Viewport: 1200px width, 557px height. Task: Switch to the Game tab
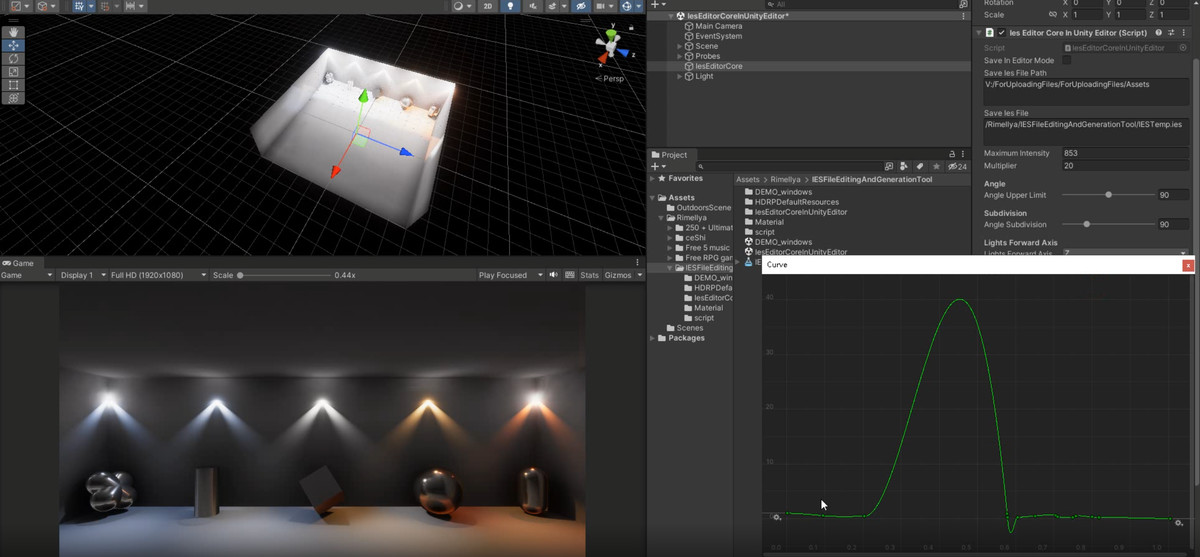point(18,263)
